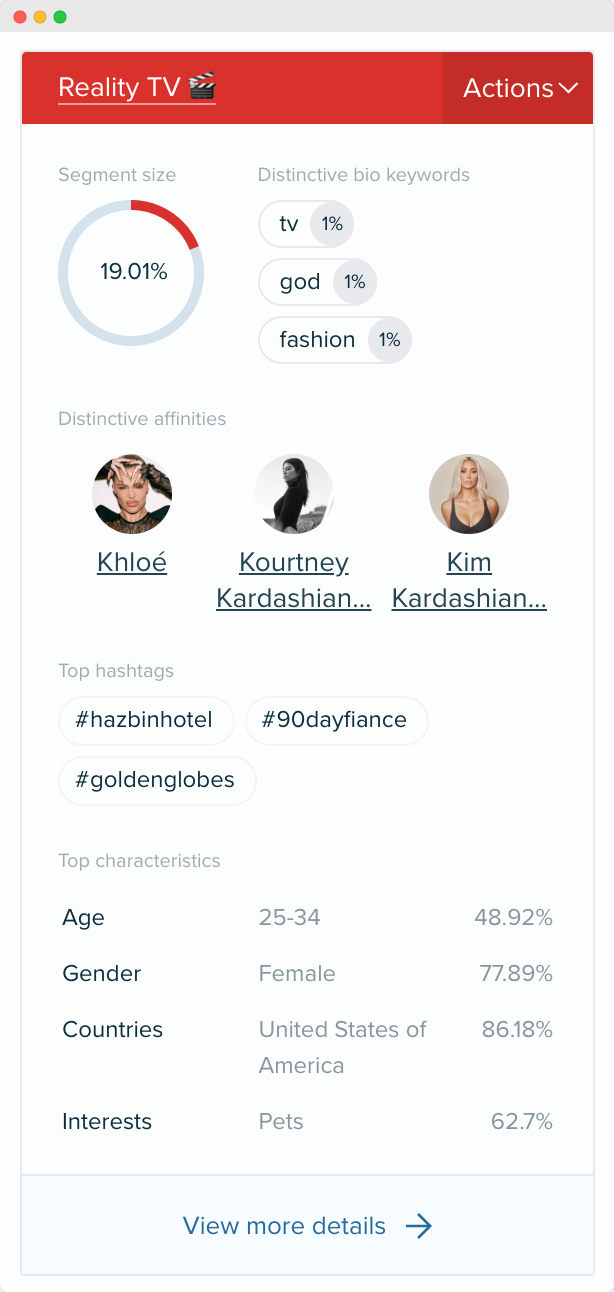Select the #goldenglobes hashtag
Screen dimensions: 614x1292
click(157, 781)
